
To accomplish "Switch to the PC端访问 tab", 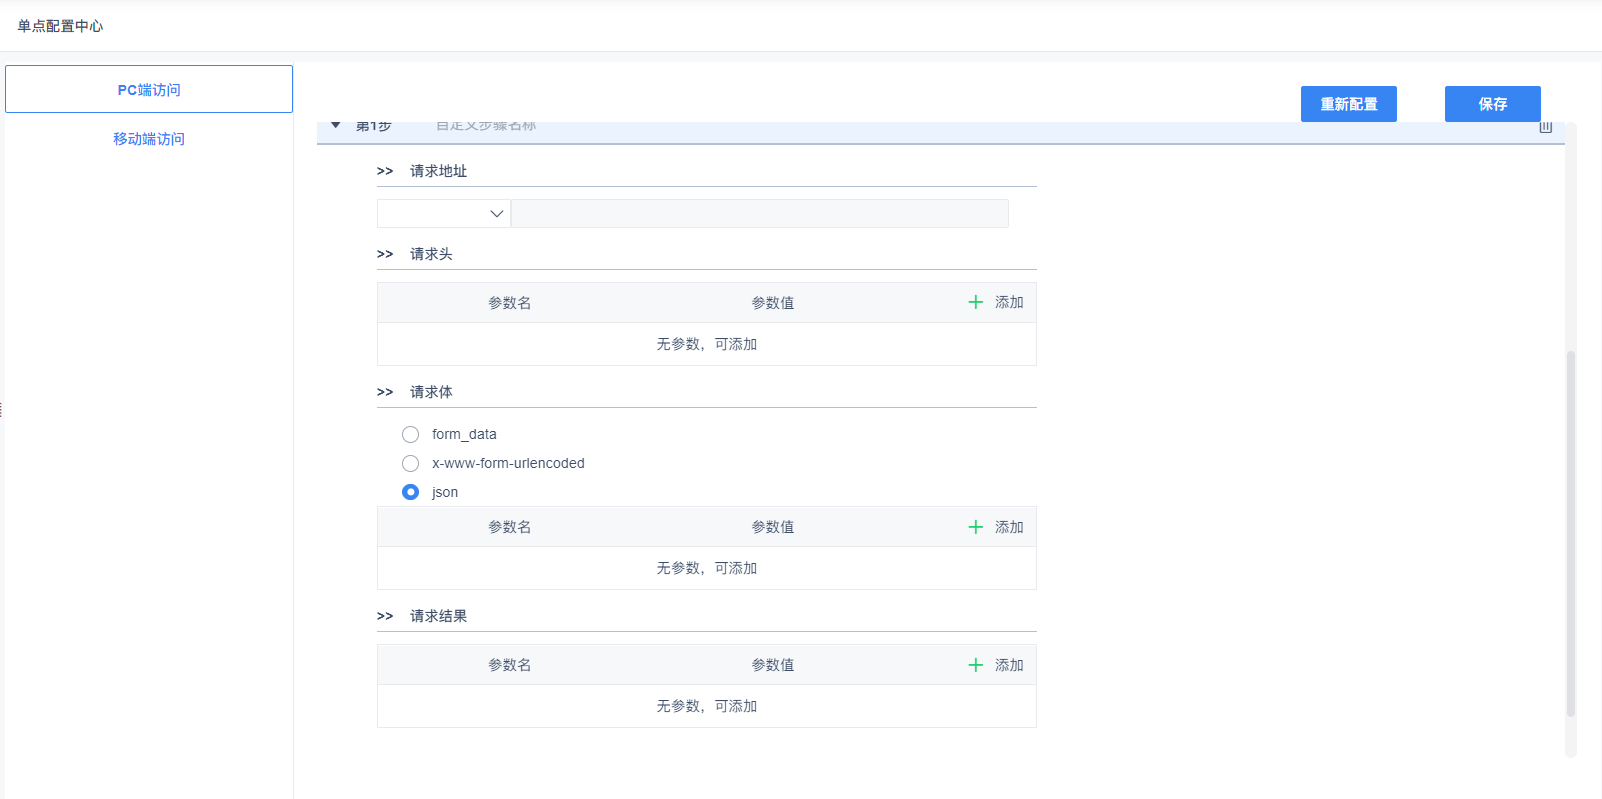I will 149,90.
